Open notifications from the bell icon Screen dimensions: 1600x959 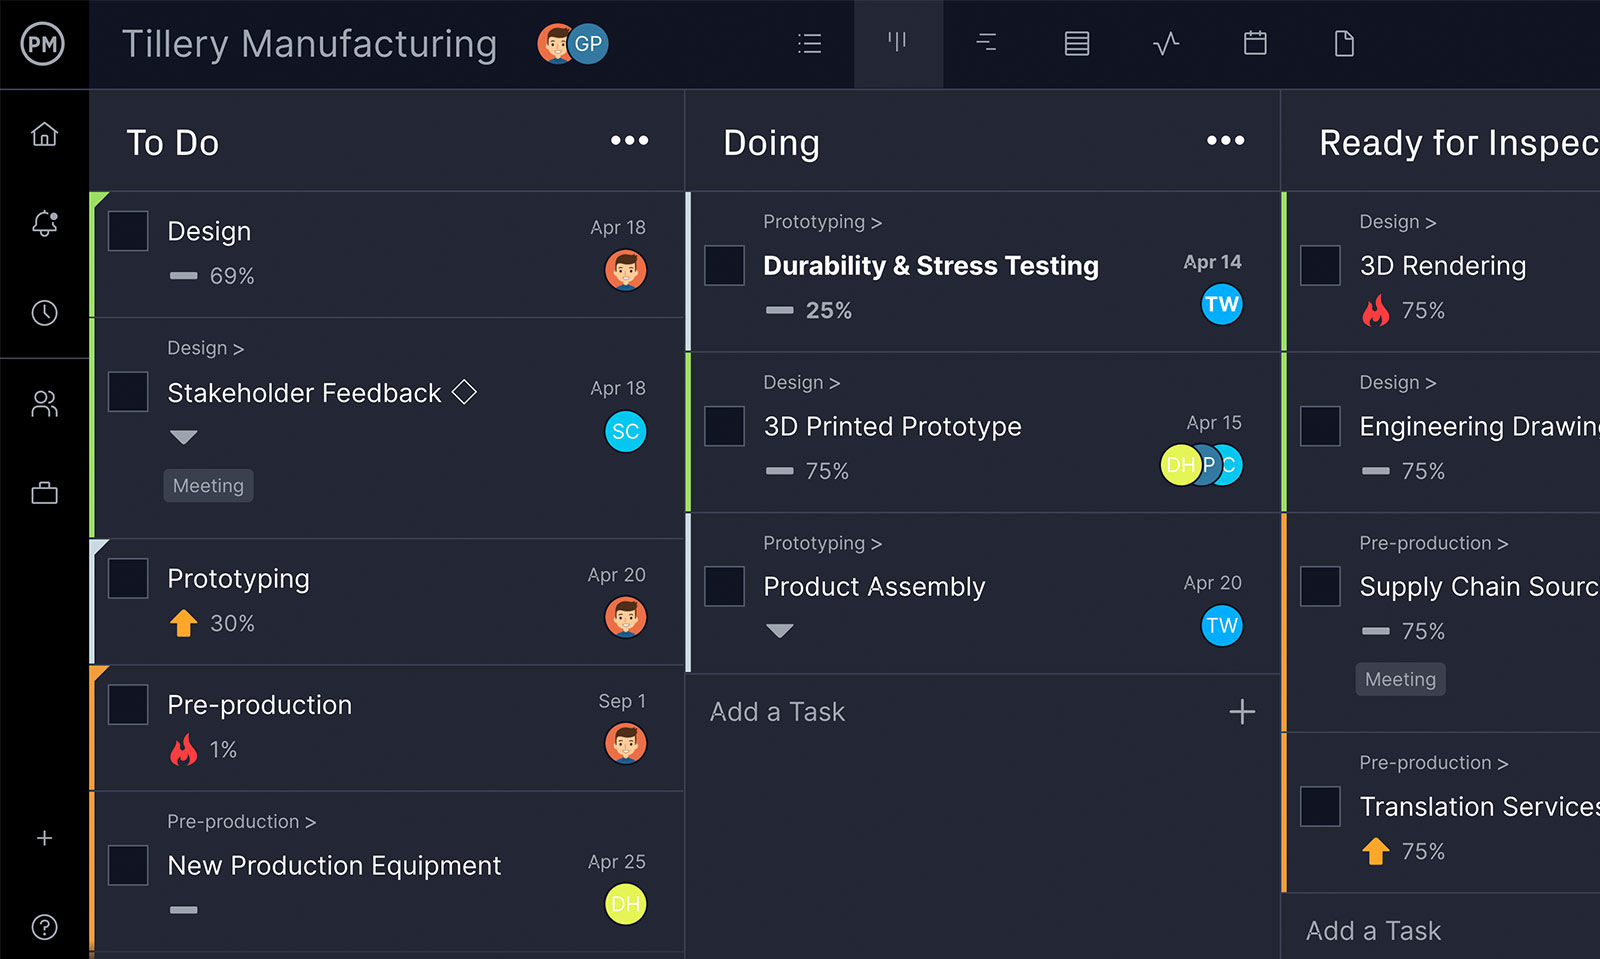coord(44,224)
